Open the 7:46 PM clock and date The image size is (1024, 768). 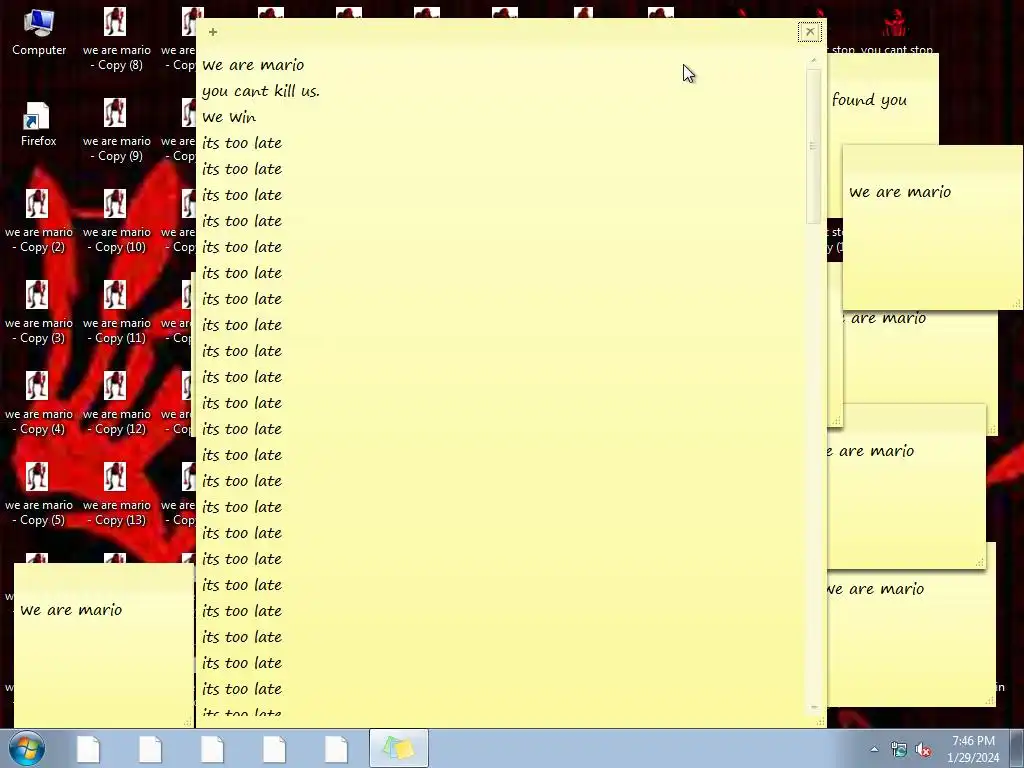click(973, 749)
